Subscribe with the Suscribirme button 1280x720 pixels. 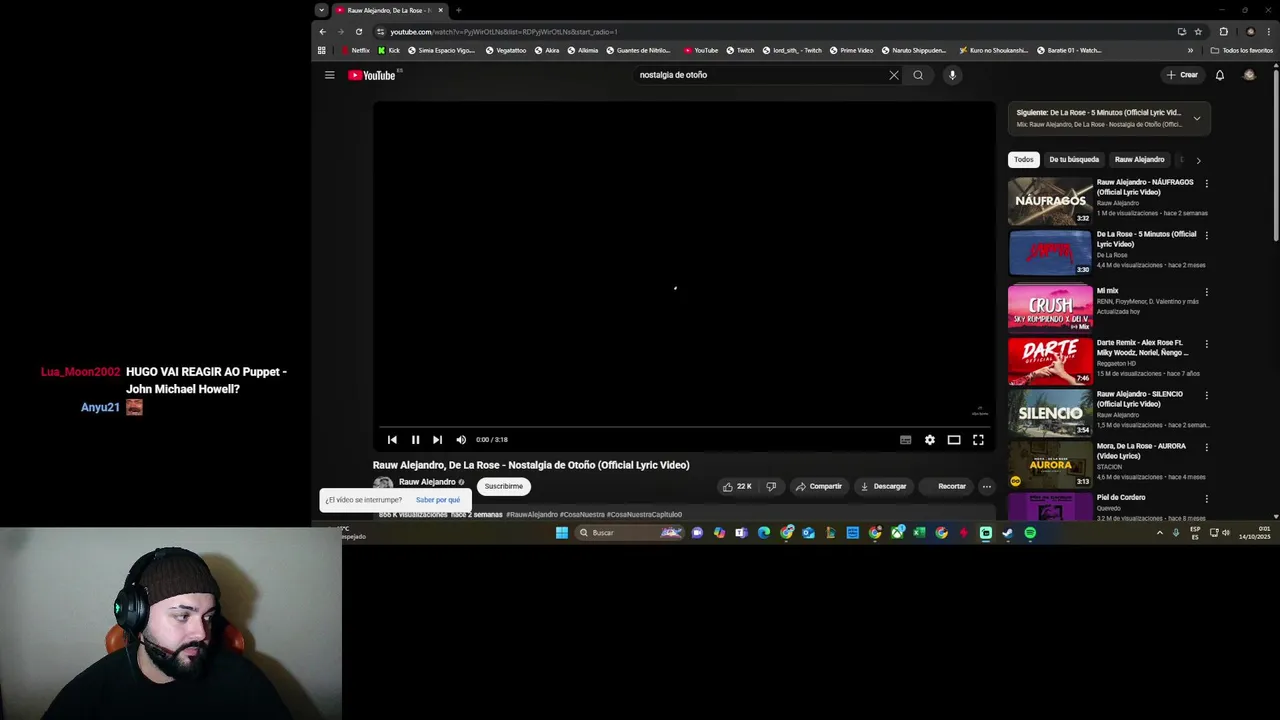pos(504,487)
